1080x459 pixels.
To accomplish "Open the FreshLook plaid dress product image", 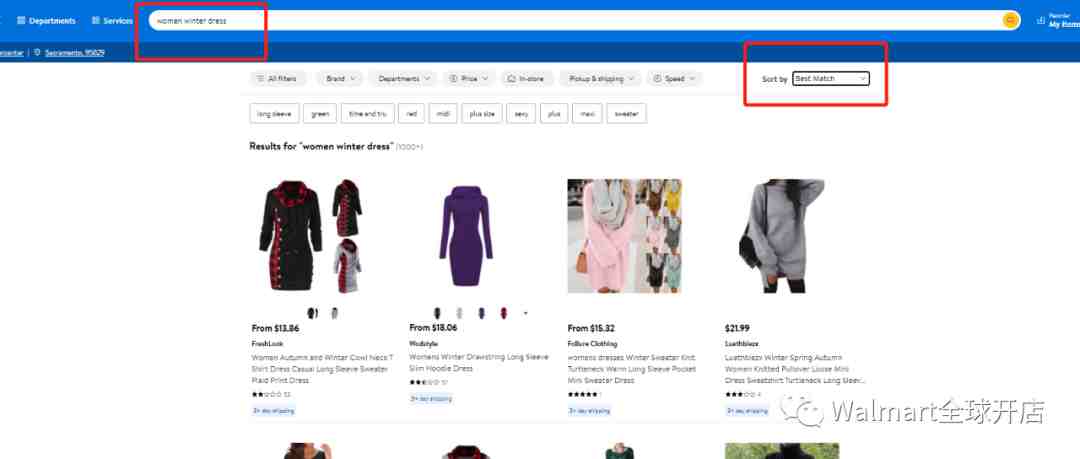I will coord(312,236).
